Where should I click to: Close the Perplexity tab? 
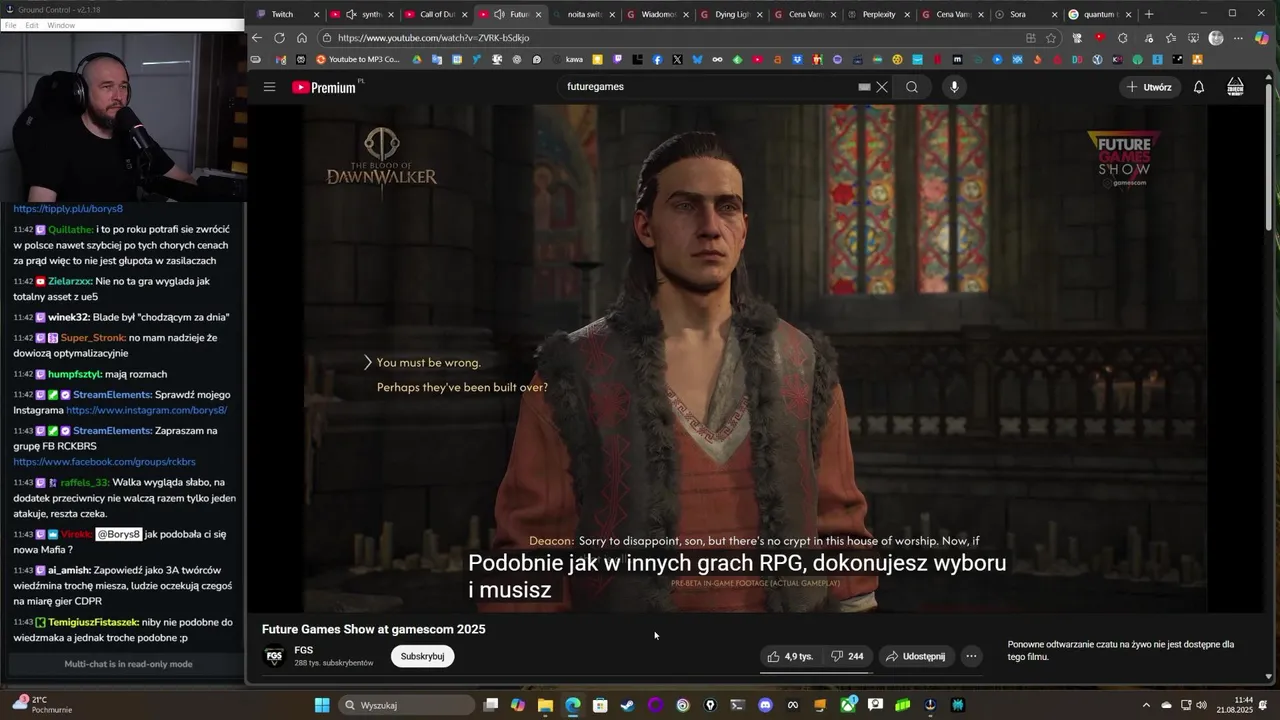907,14
